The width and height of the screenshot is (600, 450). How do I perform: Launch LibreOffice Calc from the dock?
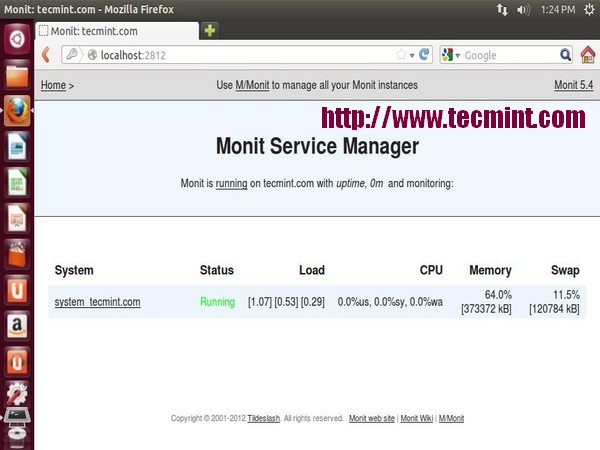pyautogui.click(x=17, y=182)
